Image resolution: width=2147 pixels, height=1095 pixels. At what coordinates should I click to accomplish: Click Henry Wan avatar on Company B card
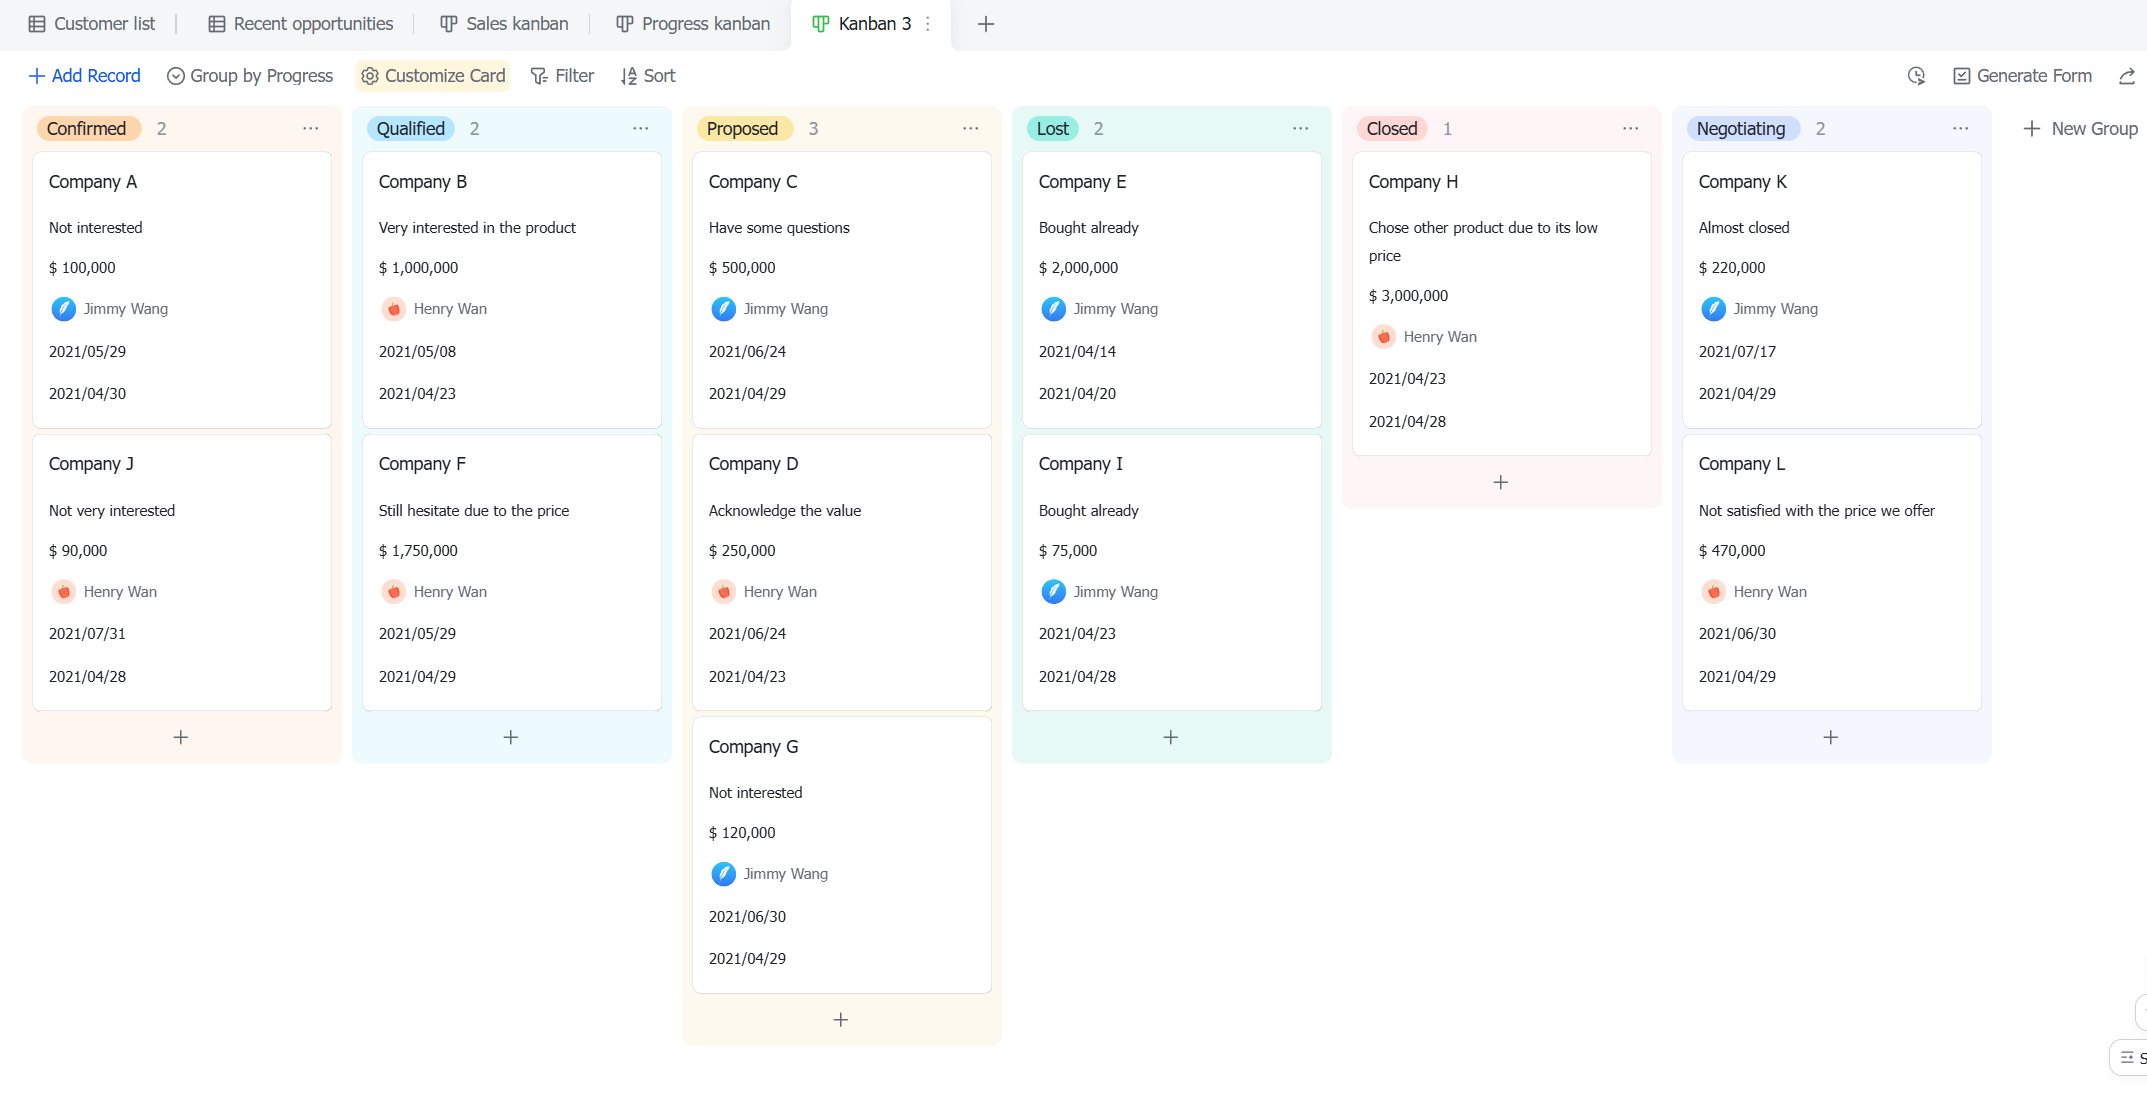pyautogui.click(x=394, y=309)
